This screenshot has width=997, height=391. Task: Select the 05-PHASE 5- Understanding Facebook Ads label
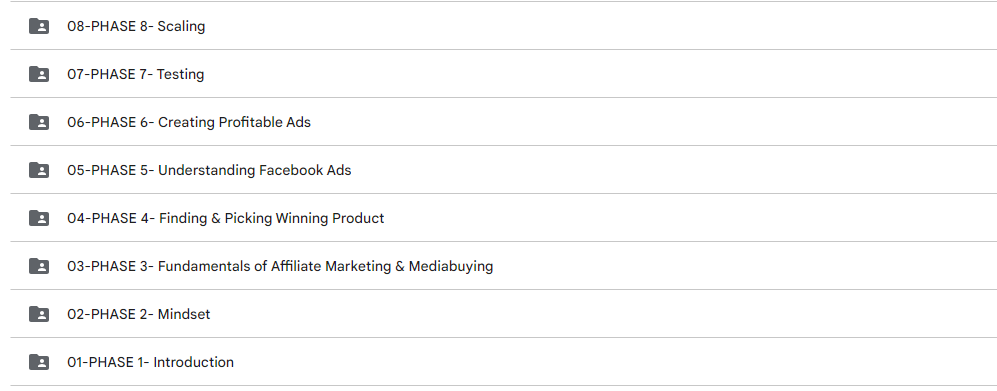pos(209,170)
